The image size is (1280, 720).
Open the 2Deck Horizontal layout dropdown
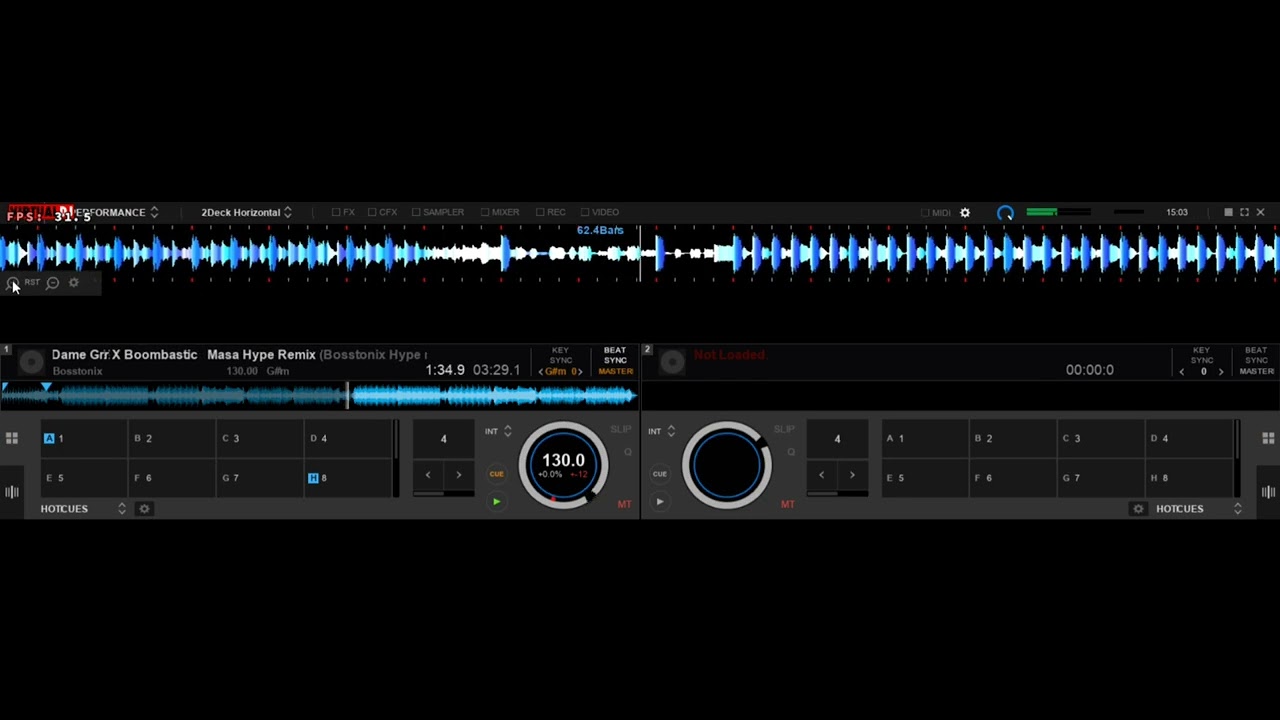tap(246, 212)
